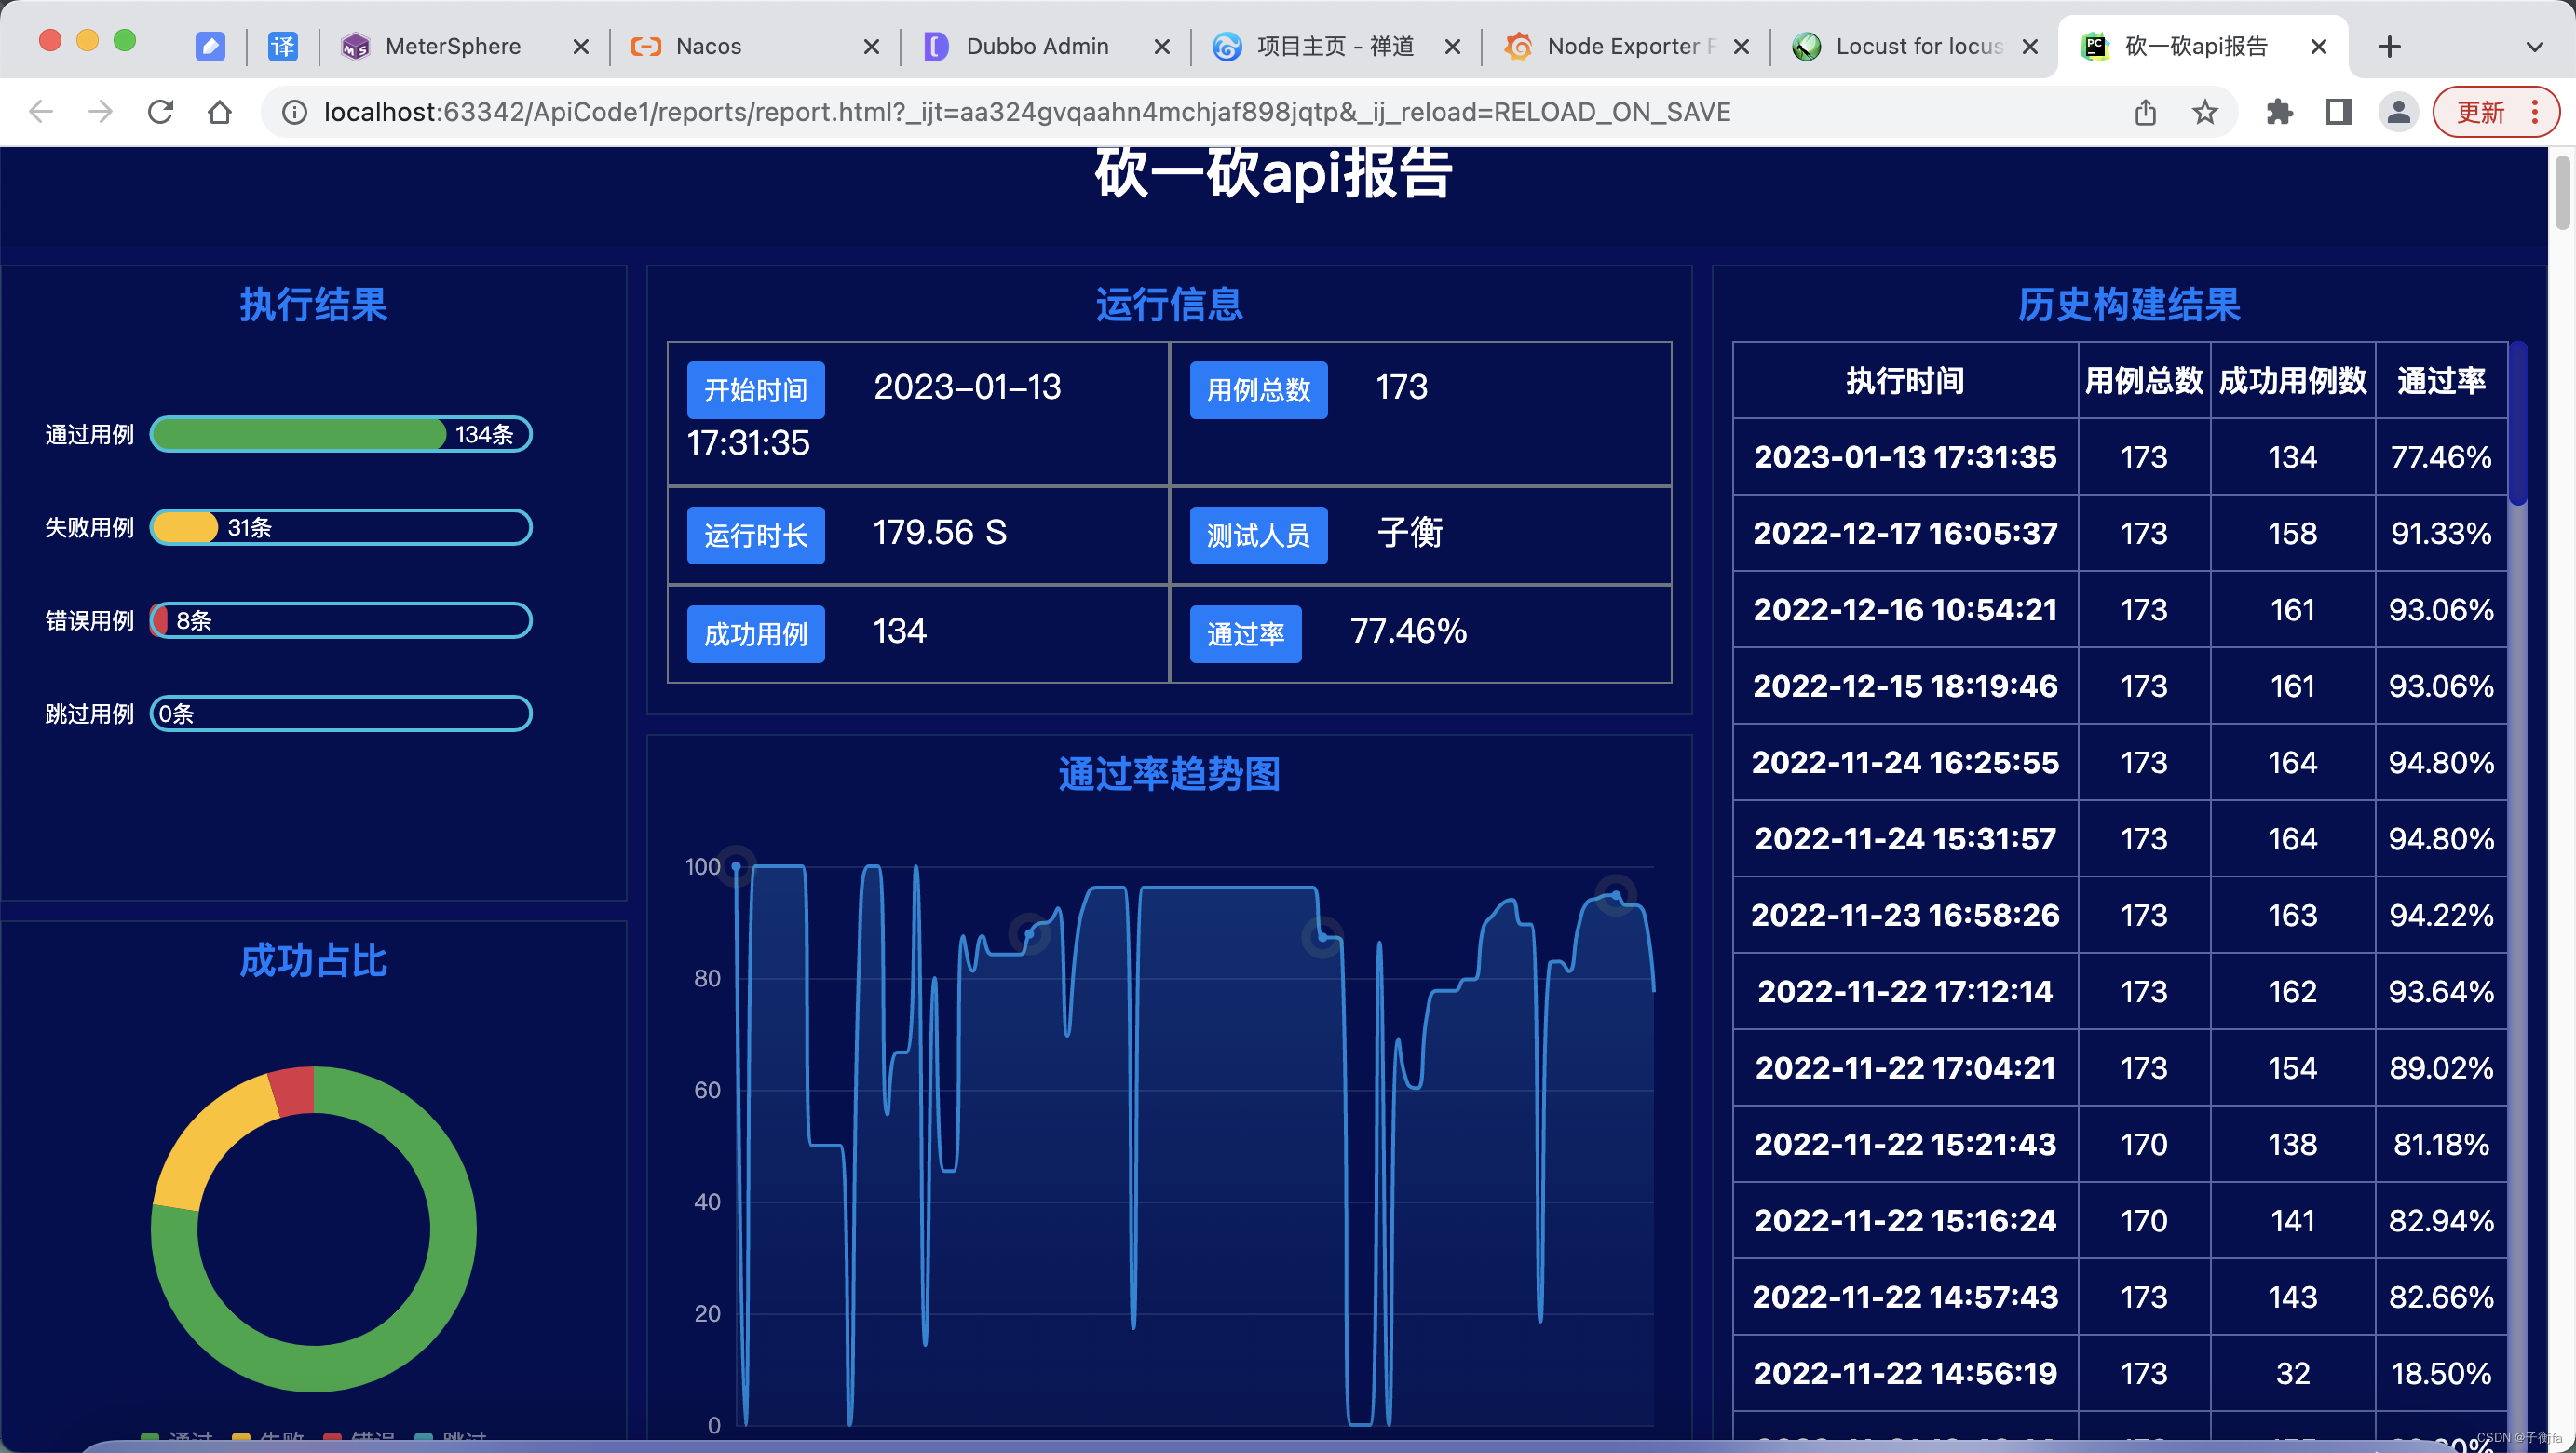Screen dimensions: 2576x1453
Task: Switch to the 项目主页 - 禅道 tab
Action: tap(1334, 46)
